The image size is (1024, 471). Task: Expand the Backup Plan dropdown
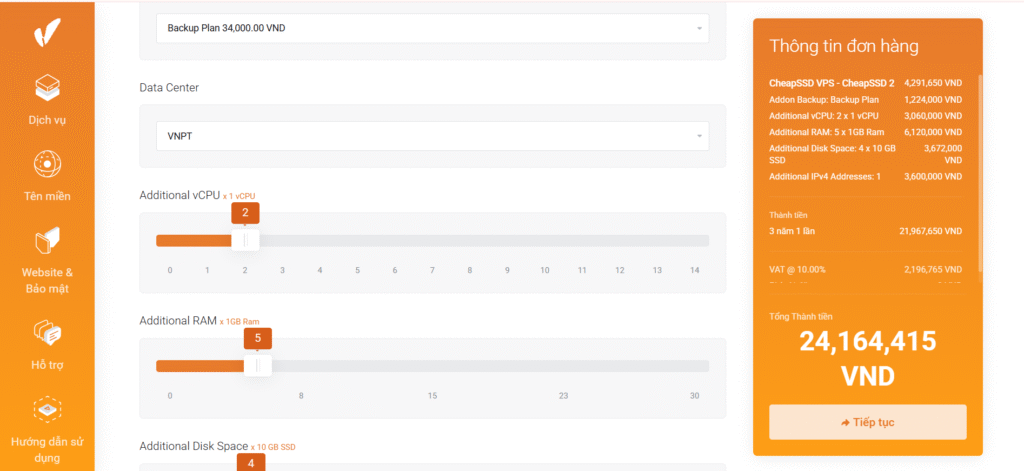[x=432, y=28]
